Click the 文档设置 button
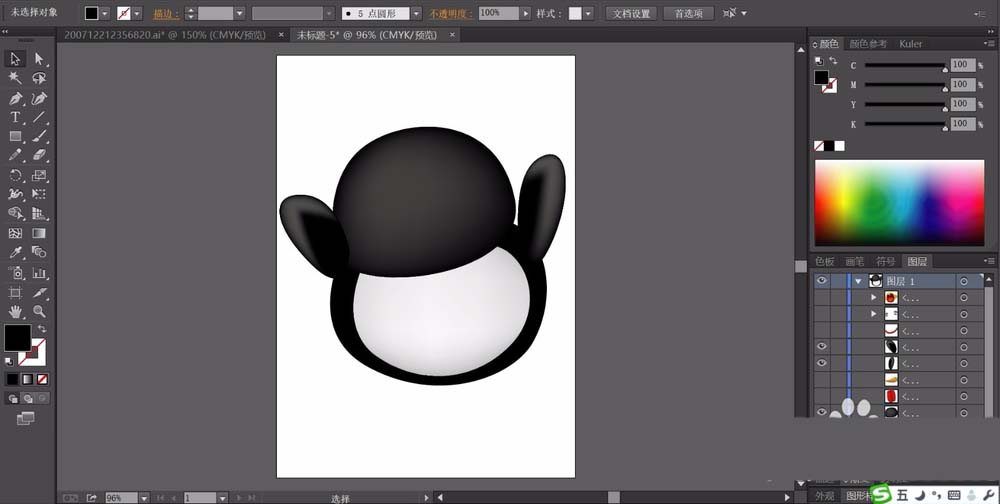Image resolution: width=1000 pixels, height=504 pixels. (x=631, y=13)
